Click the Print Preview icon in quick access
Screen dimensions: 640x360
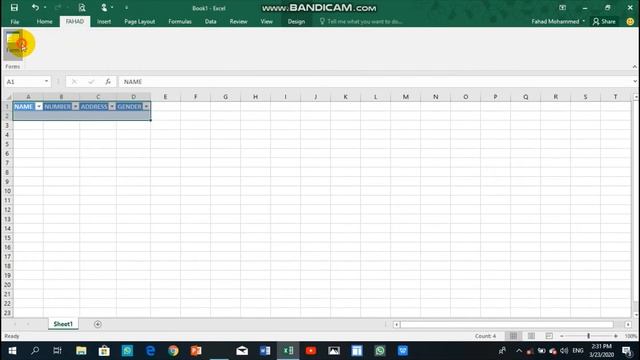(x=82, y=8)
